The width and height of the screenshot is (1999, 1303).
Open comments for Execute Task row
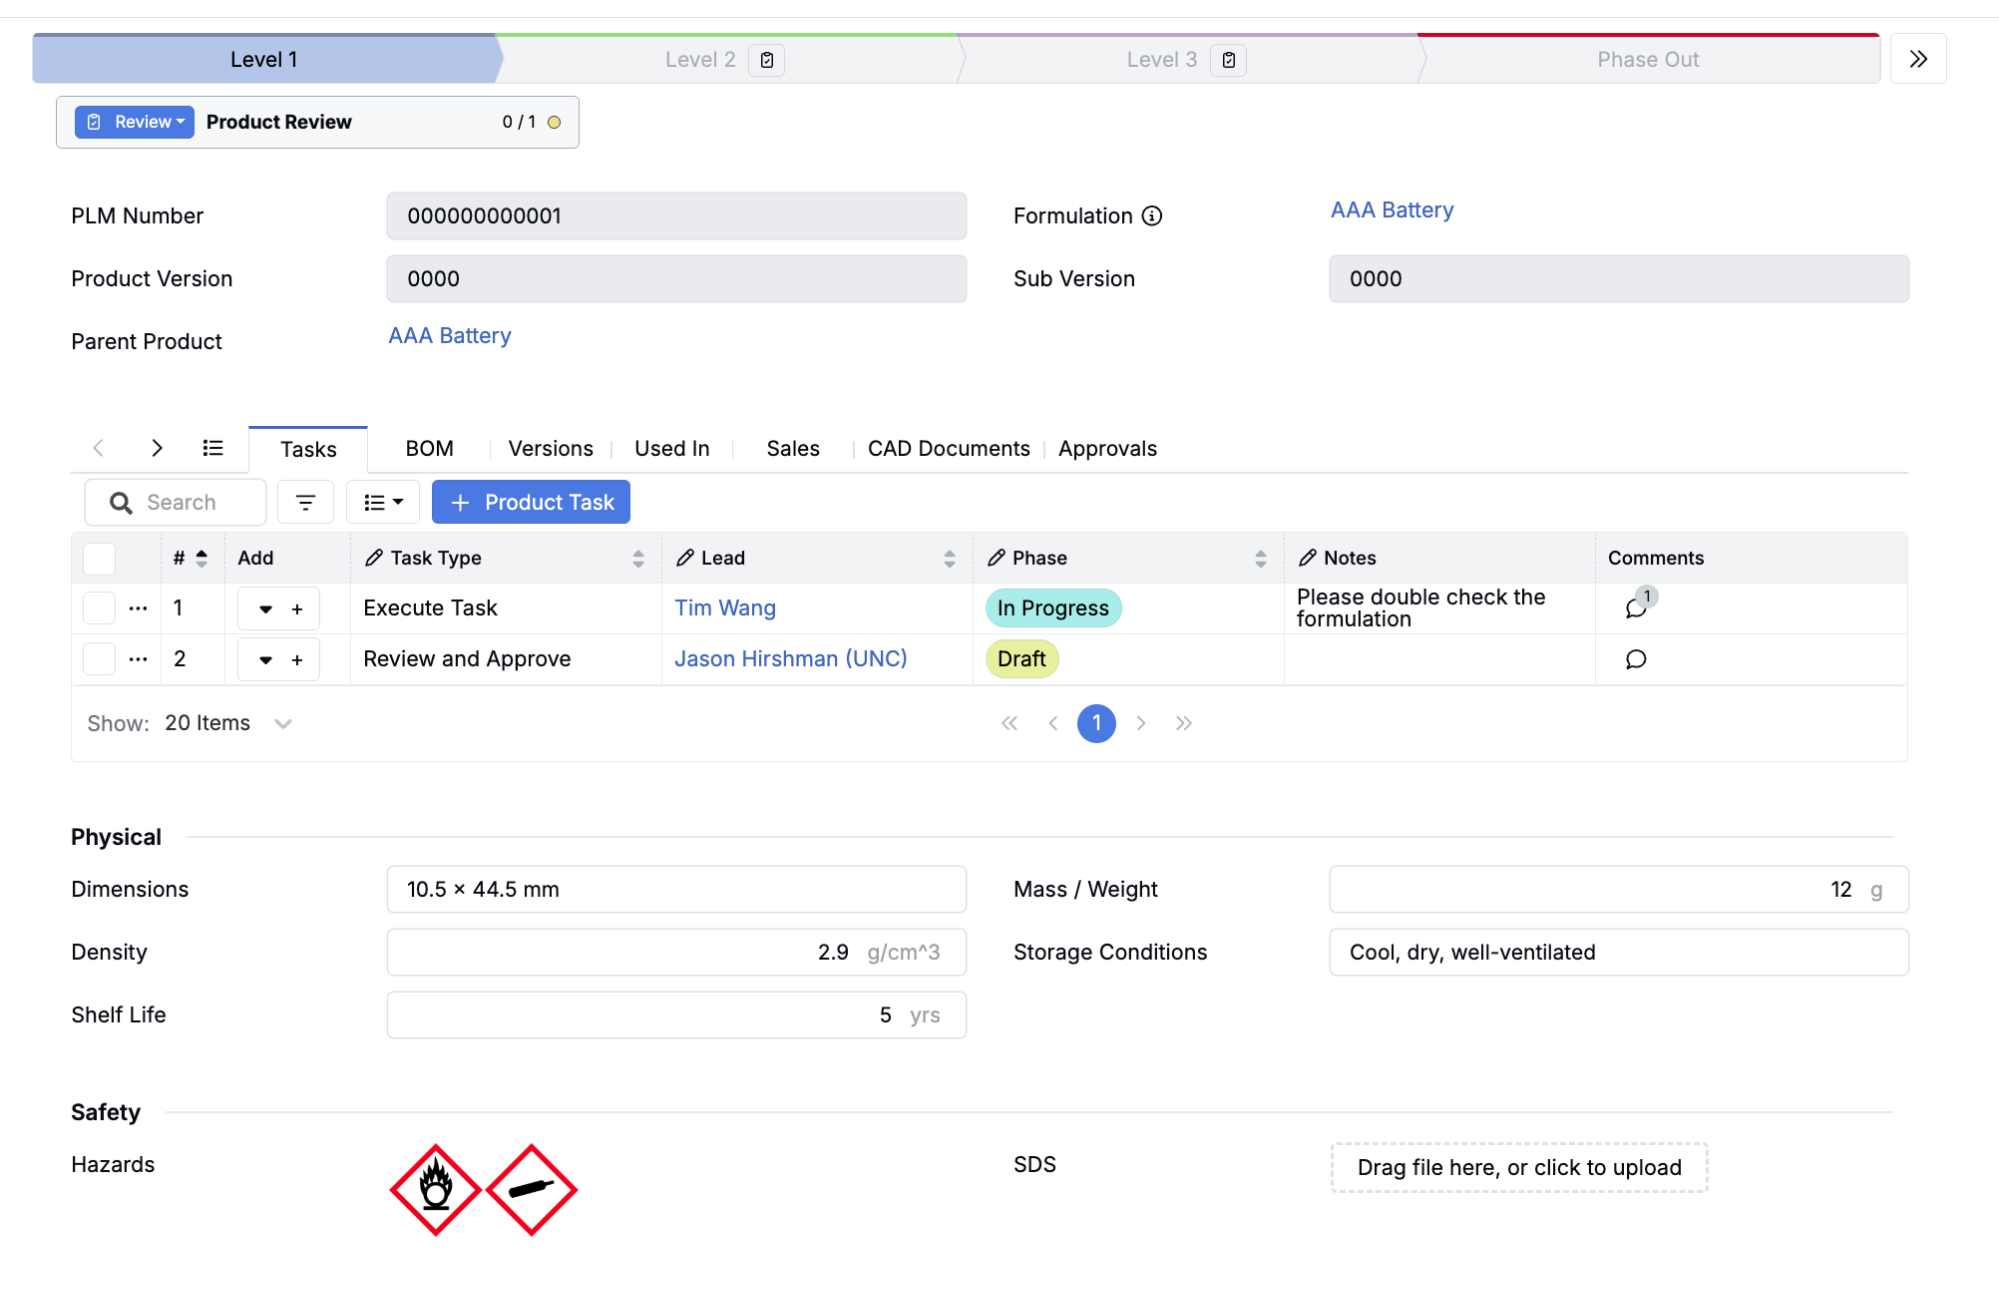[x=1636, y=608]
